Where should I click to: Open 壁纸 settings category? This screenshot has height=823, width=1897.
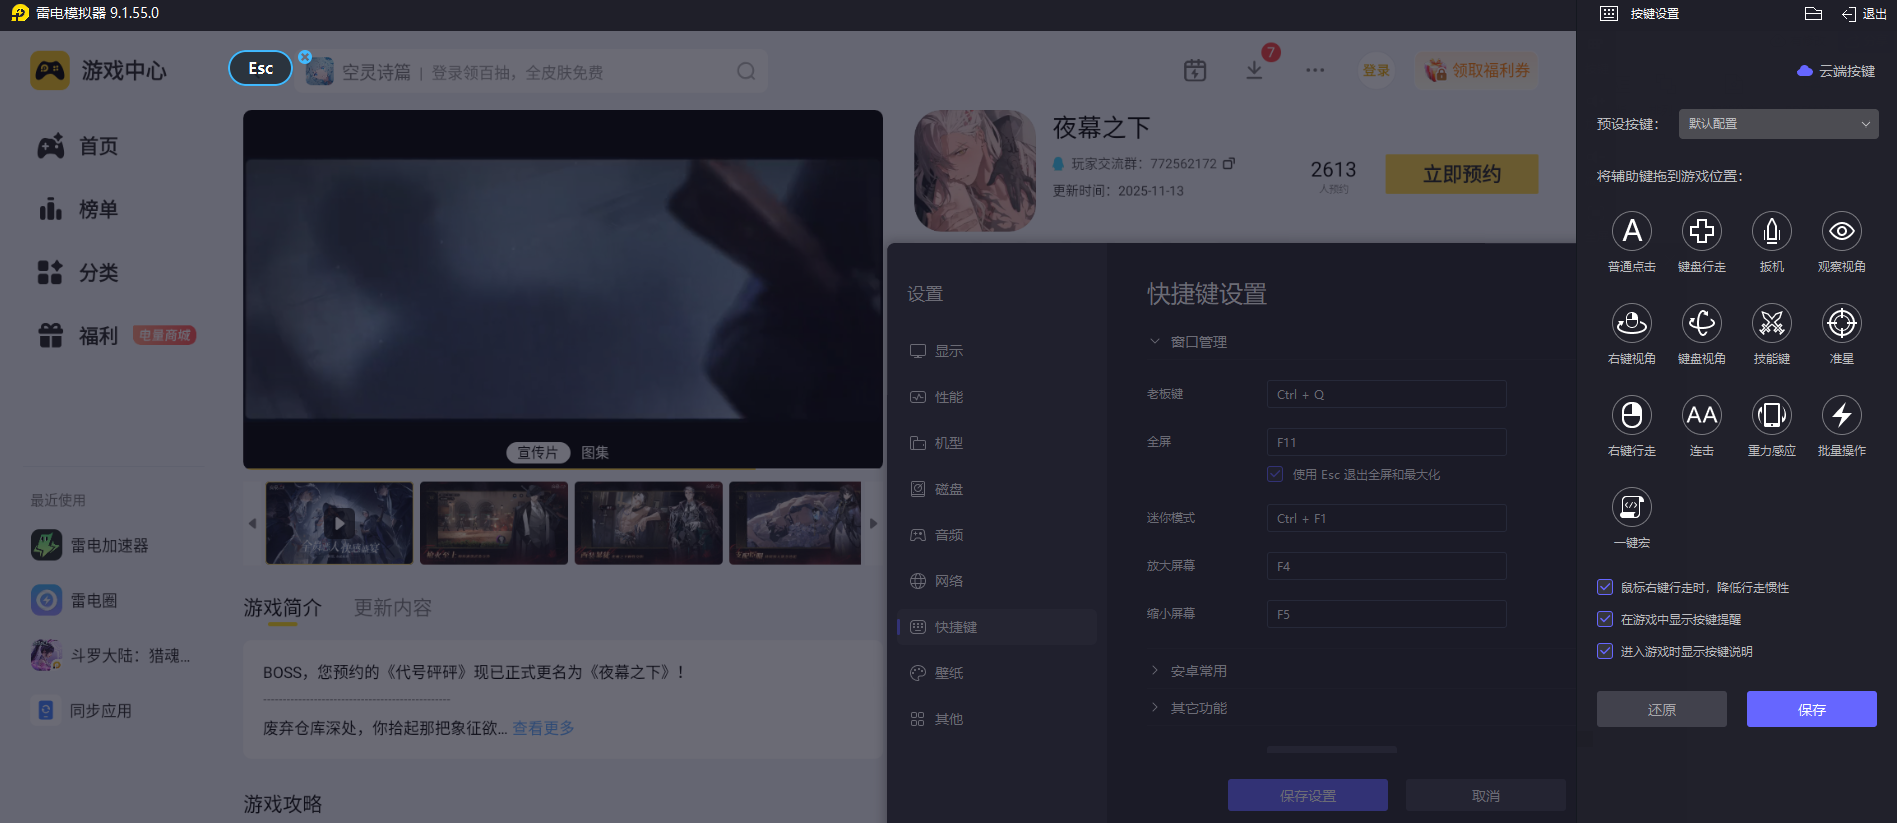pyautogui.click(x=937, y=673)
